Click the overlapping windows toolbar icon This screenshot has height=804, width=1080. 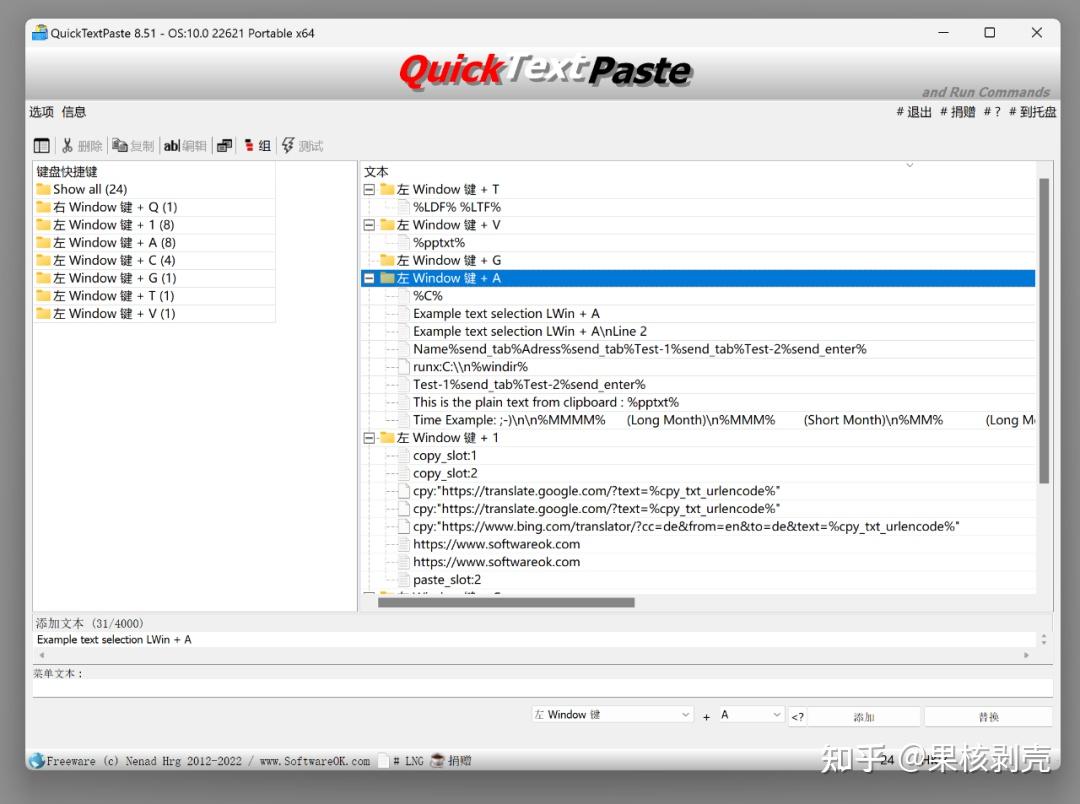222,145
